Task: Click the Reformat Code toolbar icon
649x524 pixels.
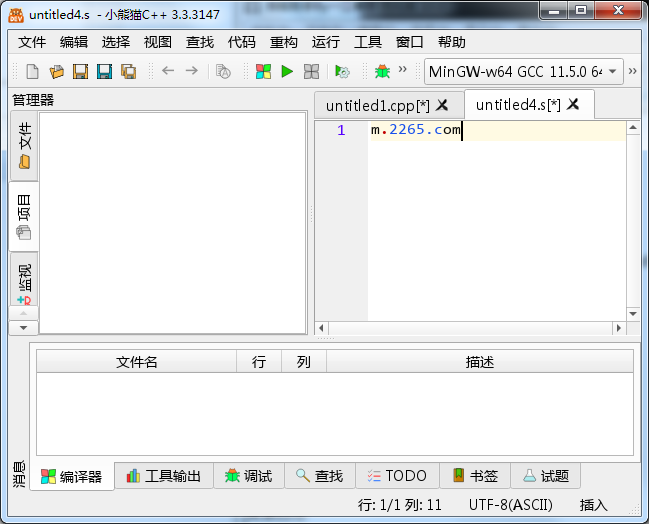Action: coord(223,71)
